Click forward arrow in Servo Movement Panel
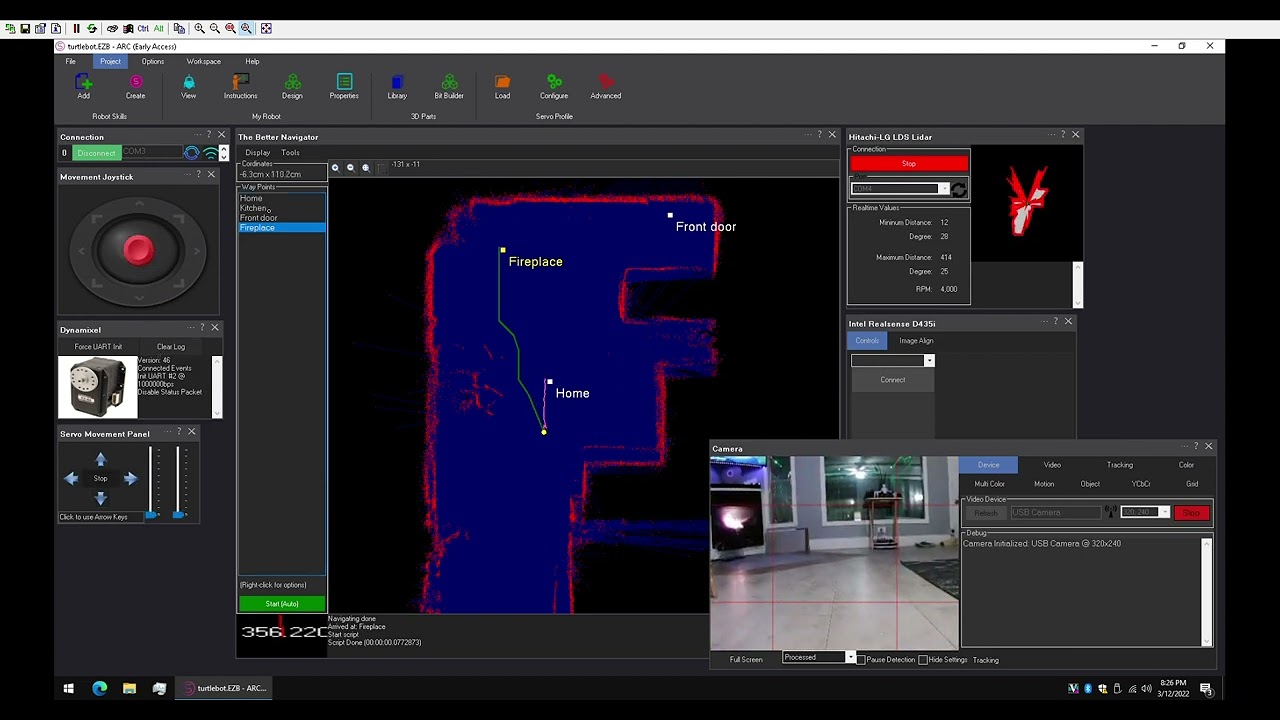Image resolution: width=1280 pixels, height=720 pixels. 100,460
